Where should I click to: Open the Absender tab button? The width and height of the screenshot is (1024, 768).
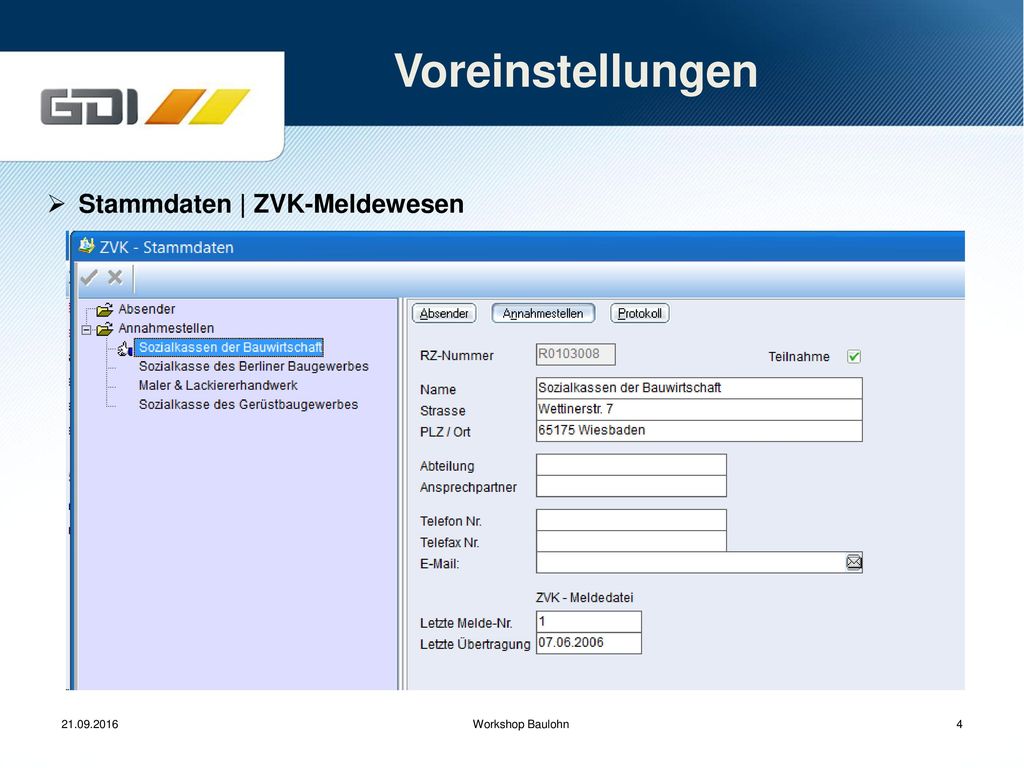(444, 313)
